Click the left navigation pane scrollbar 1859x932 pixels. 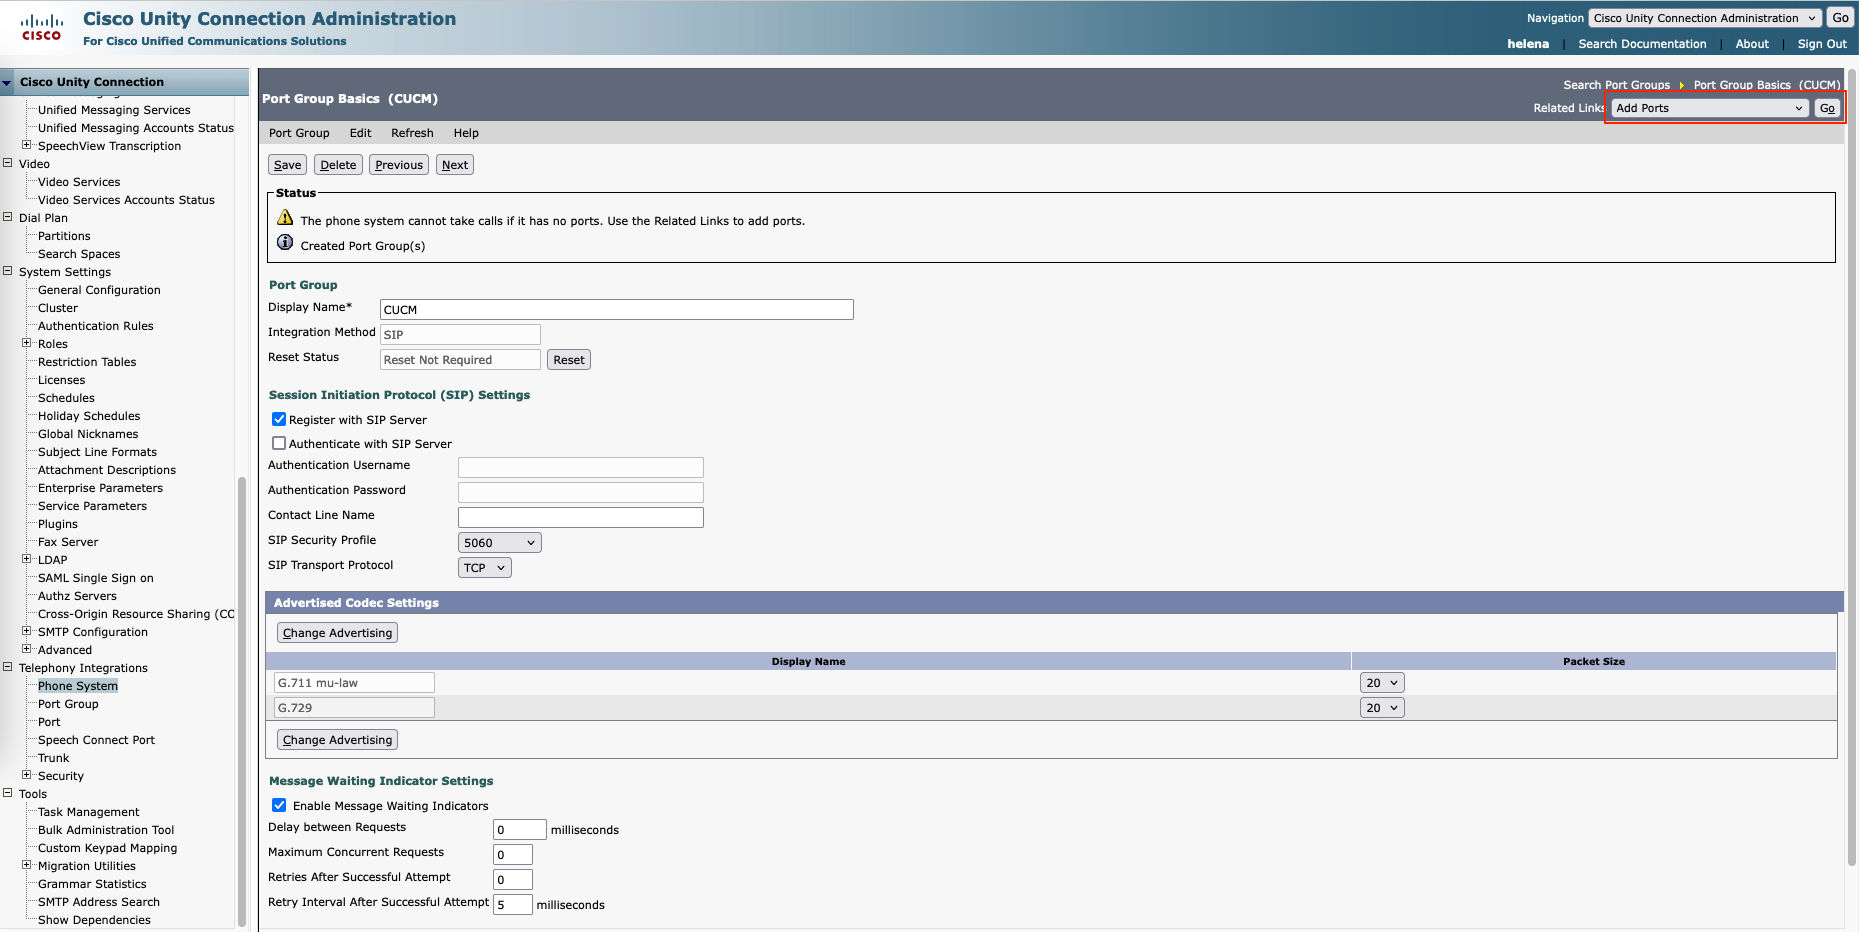coord(242,700)
